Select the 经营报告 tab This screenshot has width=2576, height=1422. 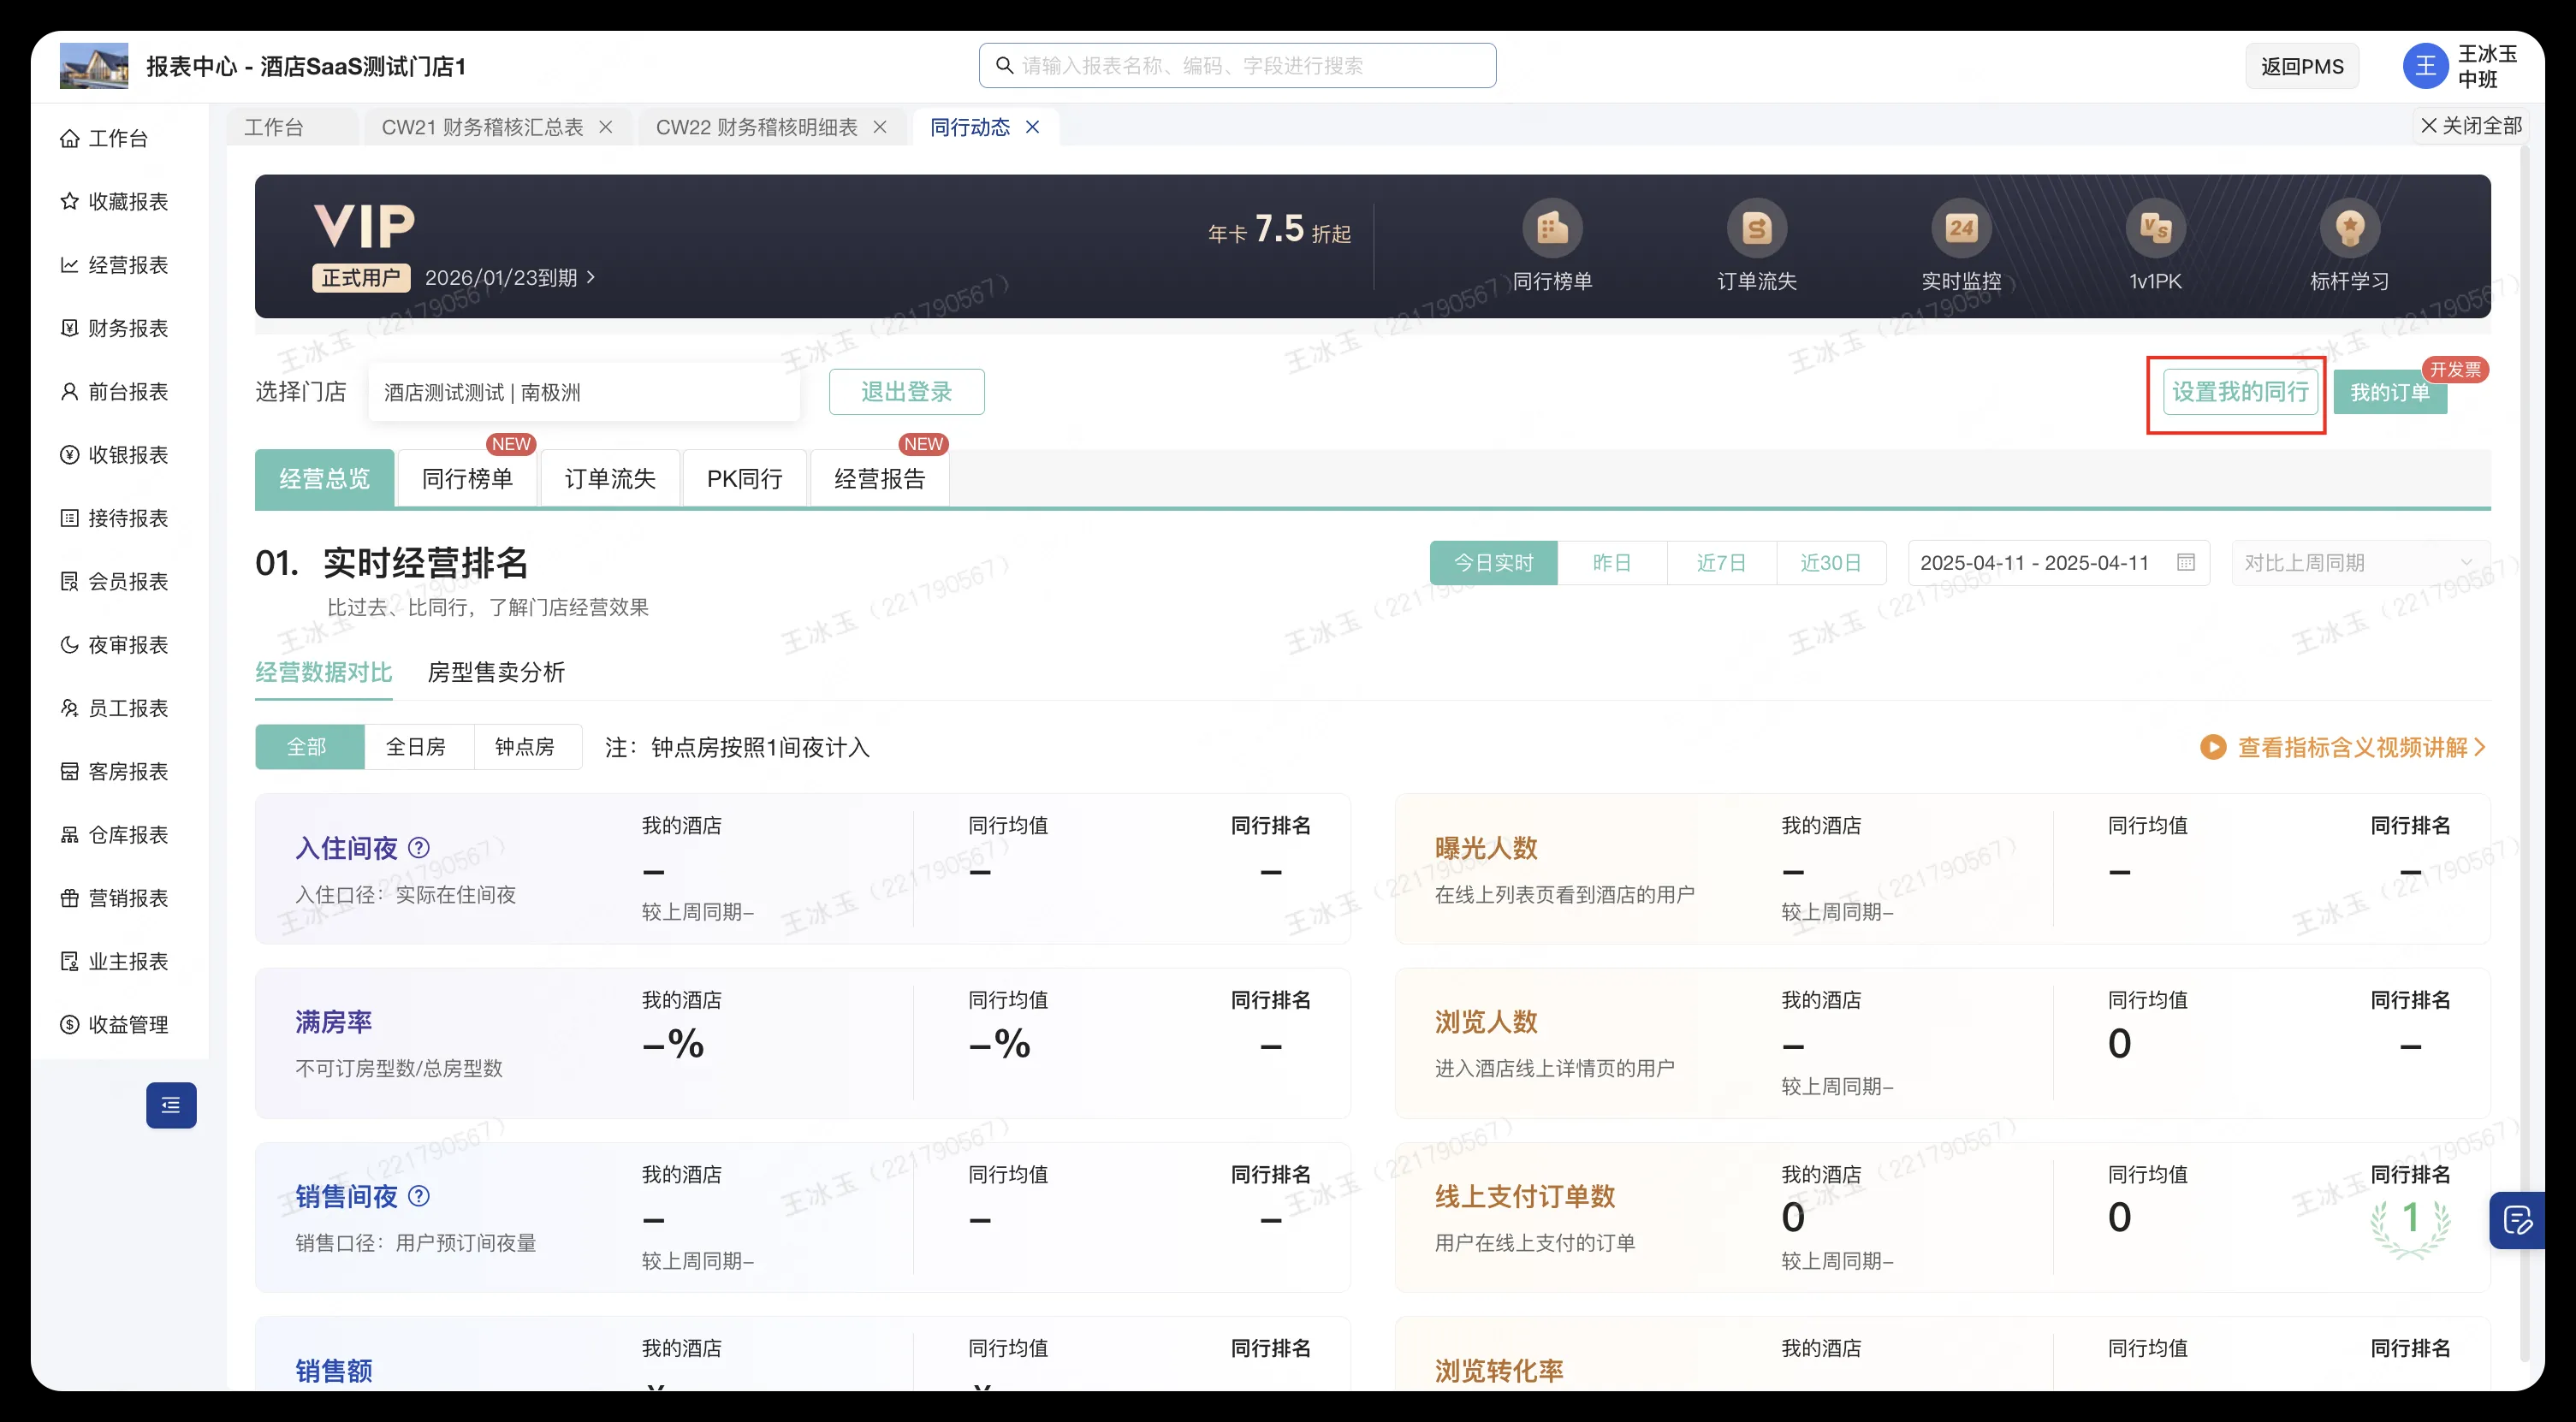pos(880,479)
